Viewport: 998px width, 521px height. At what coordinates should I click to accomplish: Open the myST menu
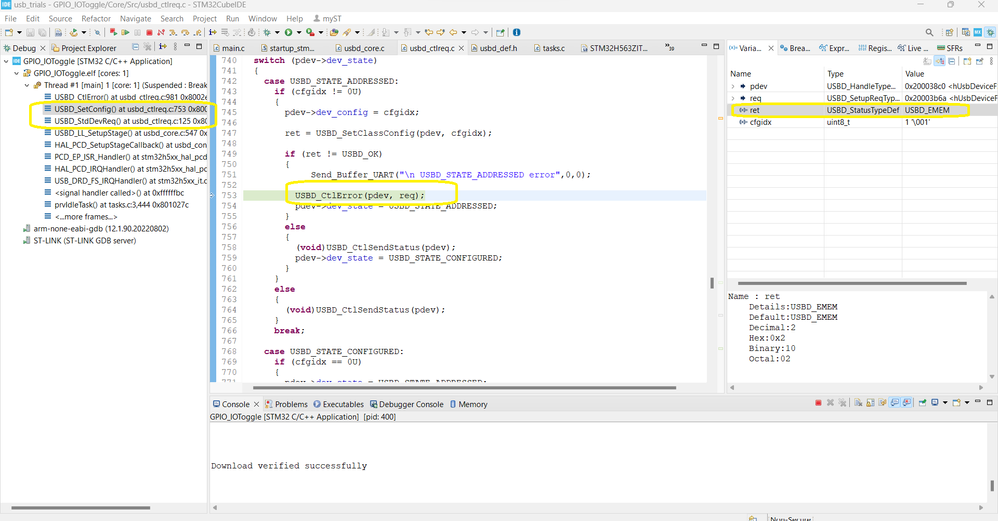click(x=327, y=18)
